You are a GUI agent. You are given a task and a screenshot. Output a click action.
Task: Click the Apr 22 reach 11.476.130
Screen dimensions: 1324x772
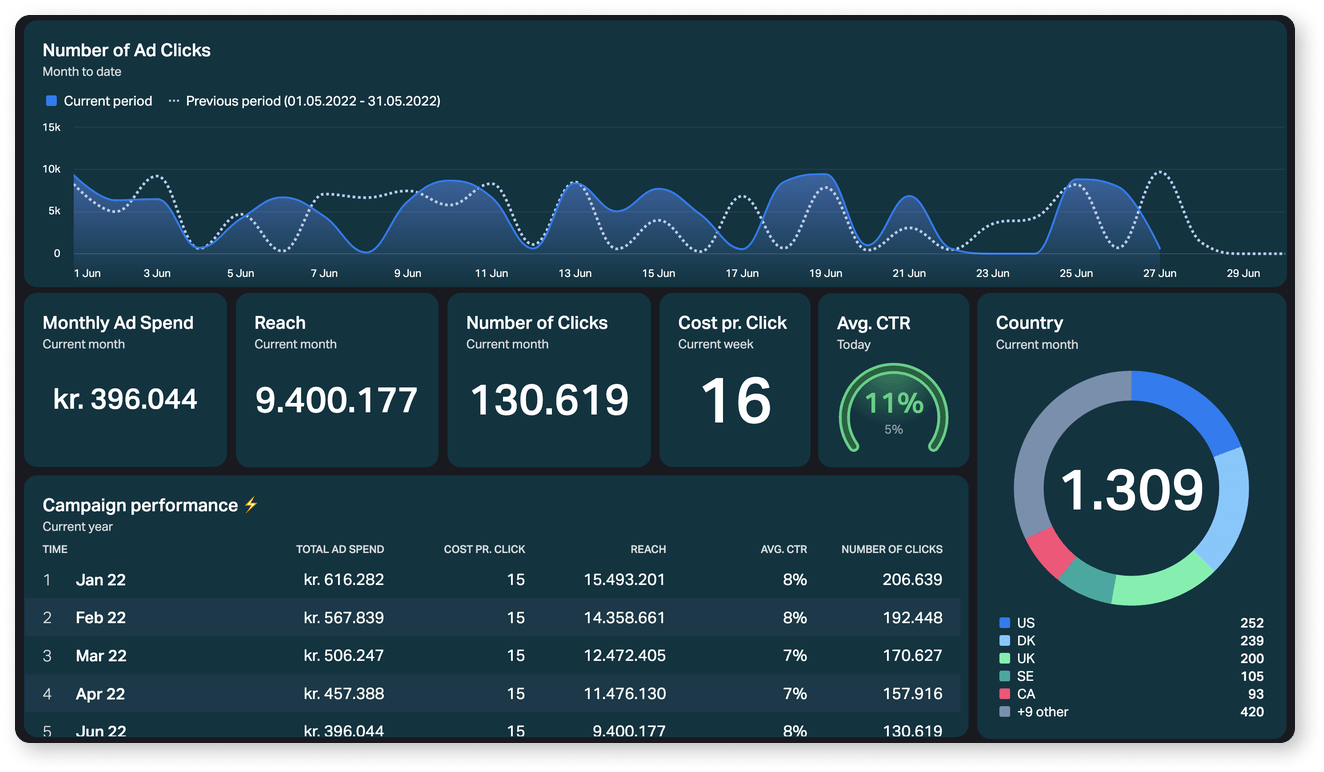click(x=625, y=694)
